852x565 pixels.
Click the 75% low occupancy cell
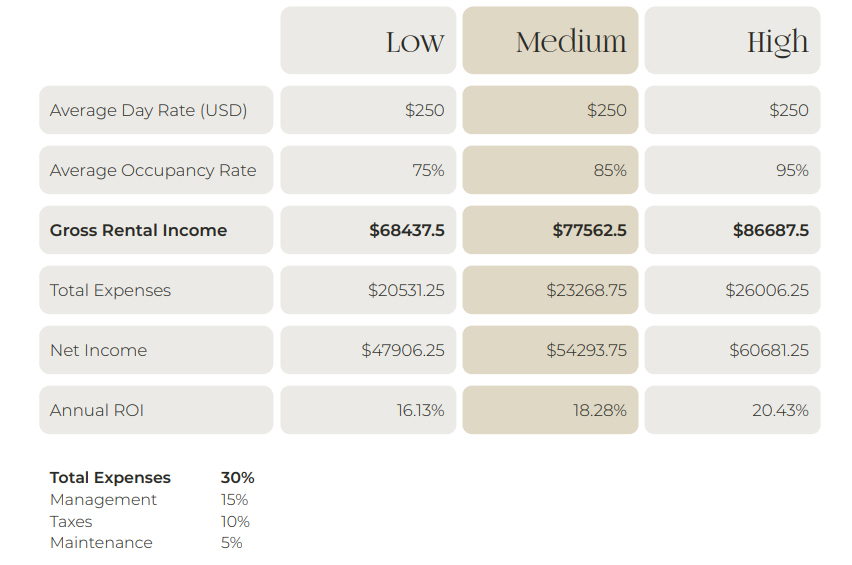[x=368, y=170]
